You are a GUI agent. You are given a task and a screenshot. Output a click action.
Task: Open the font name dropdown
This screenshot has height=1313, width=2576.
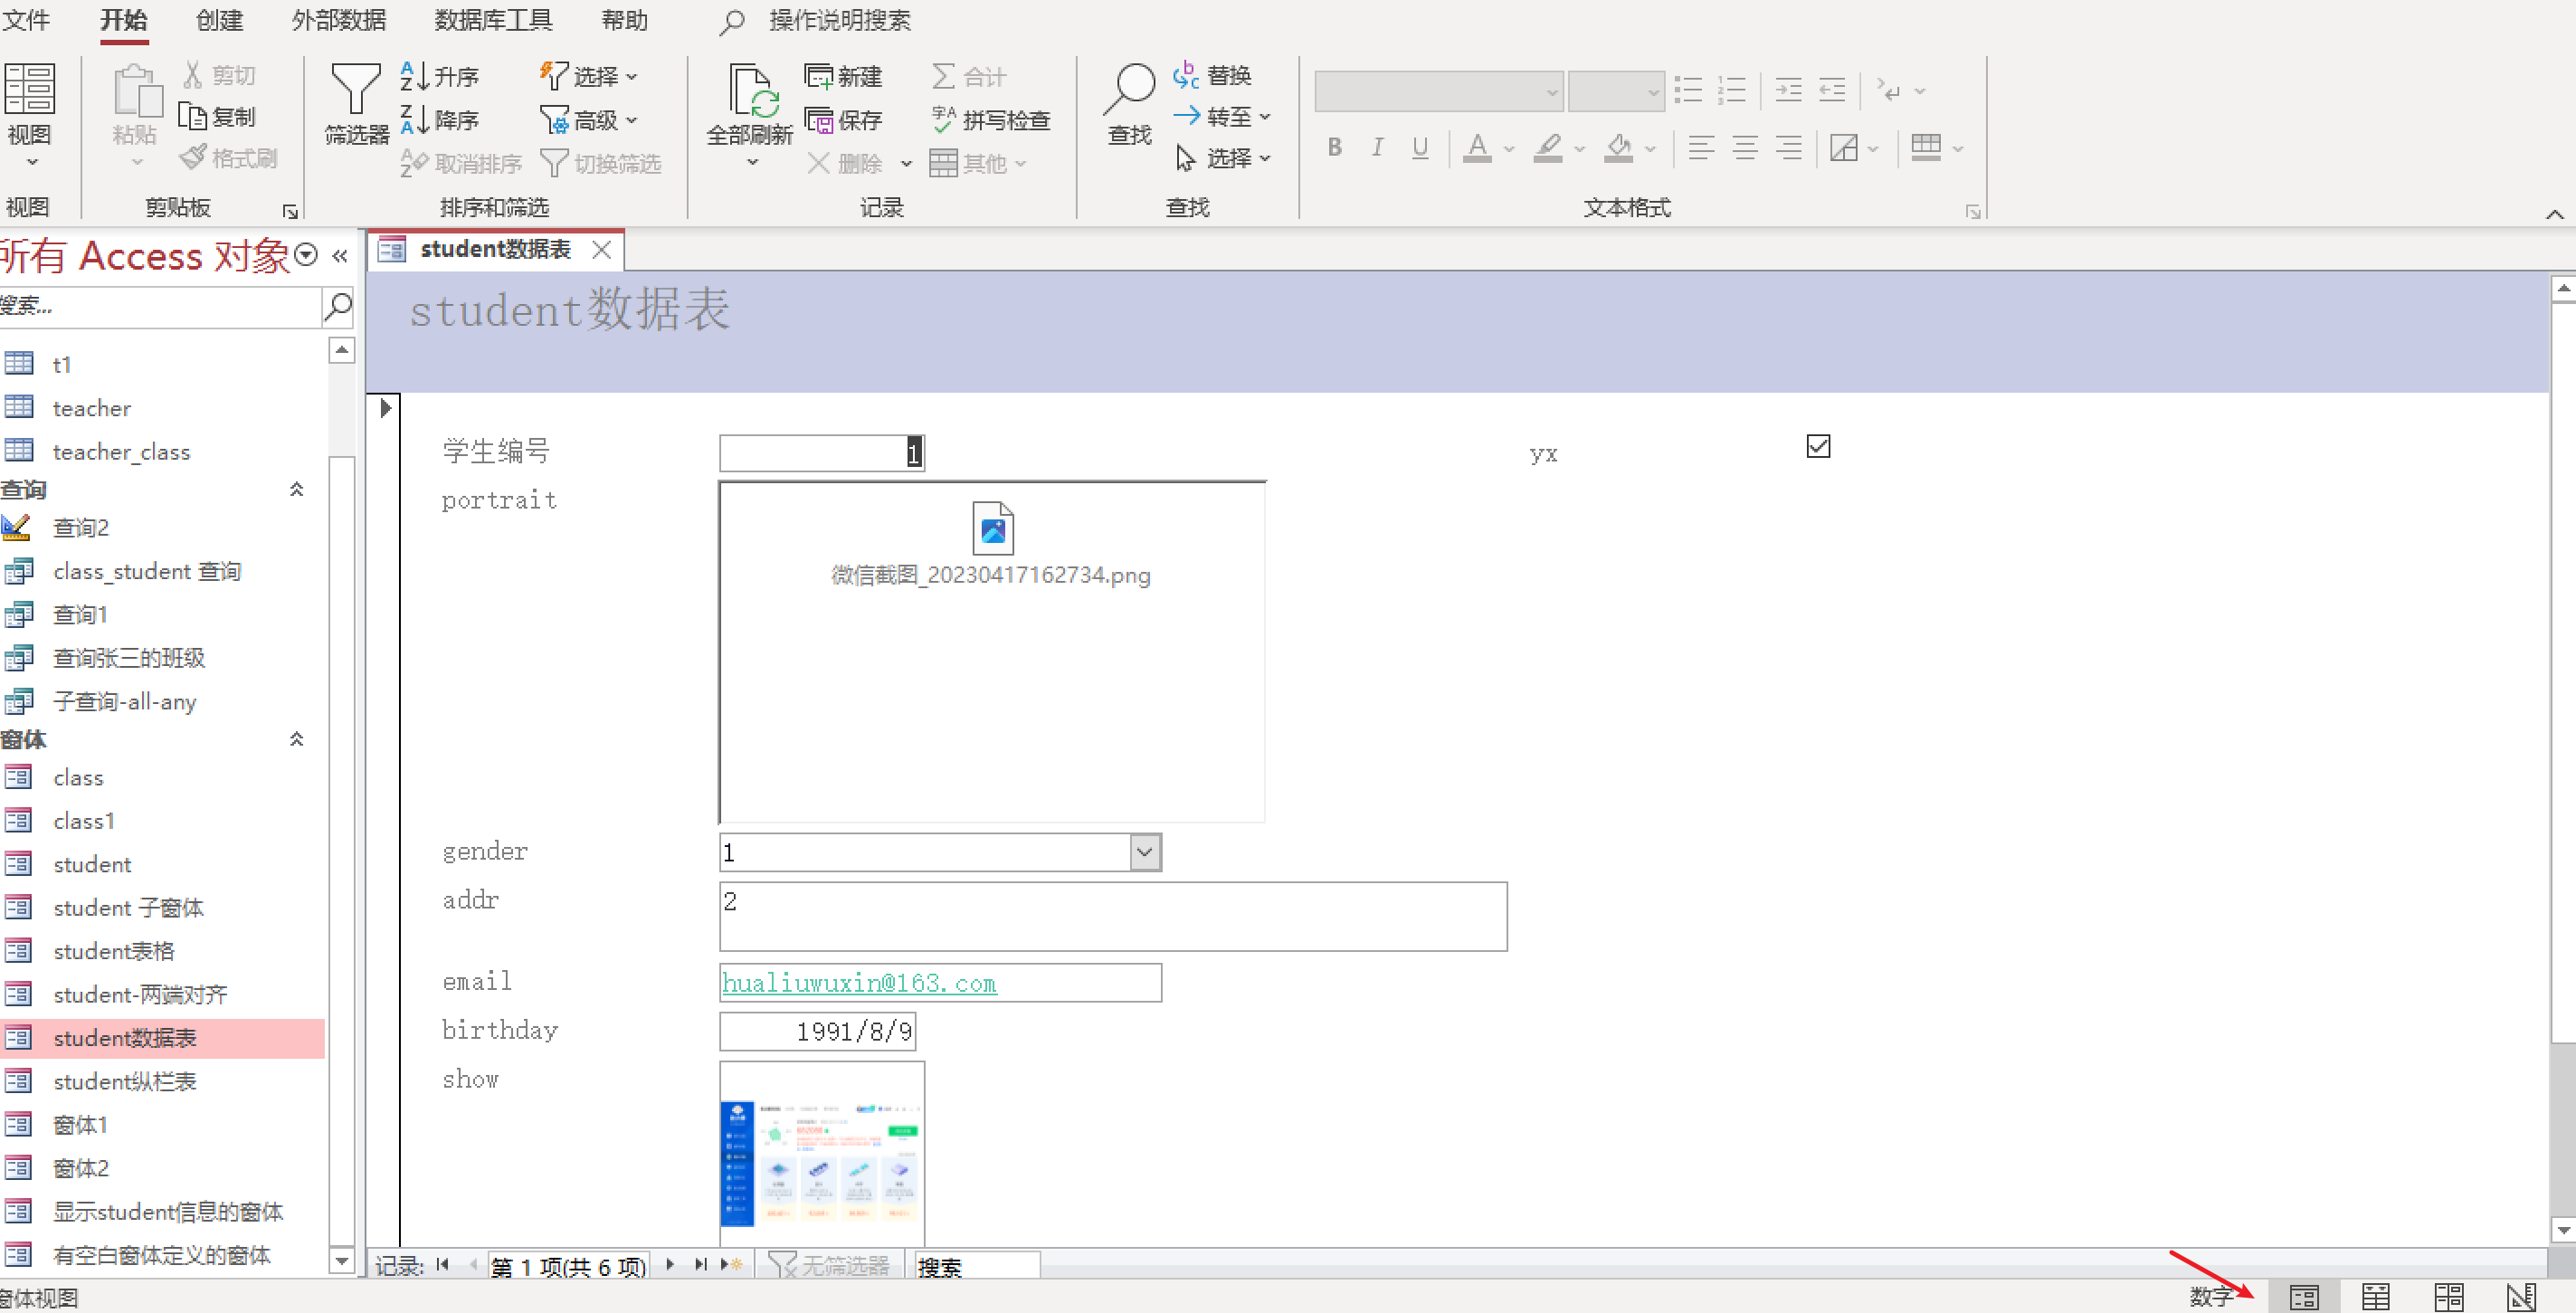coord(1551,92)
